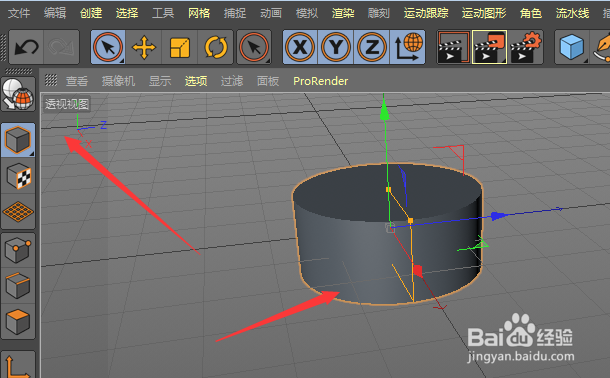
Task: Select the Move tool
Action: coord(144,47)
